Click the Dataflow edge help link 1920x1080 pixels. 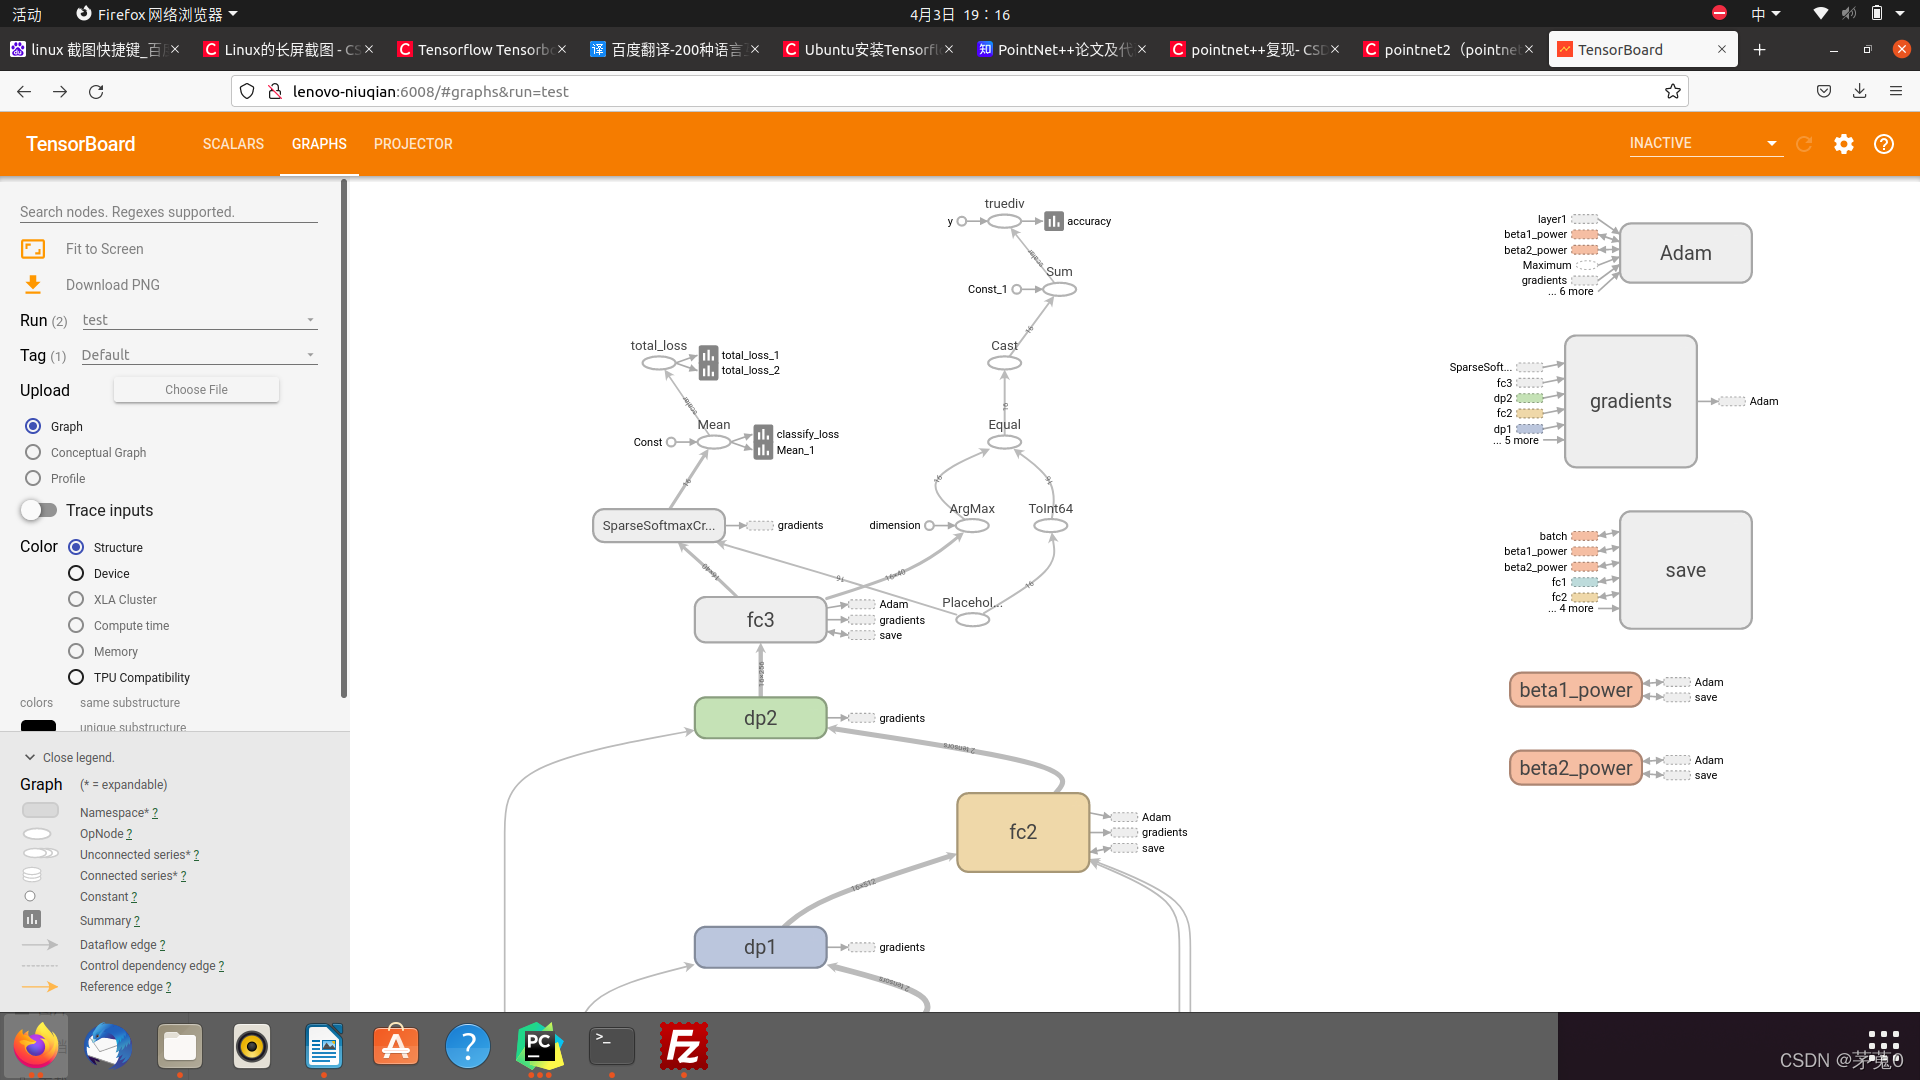(162, 945)
